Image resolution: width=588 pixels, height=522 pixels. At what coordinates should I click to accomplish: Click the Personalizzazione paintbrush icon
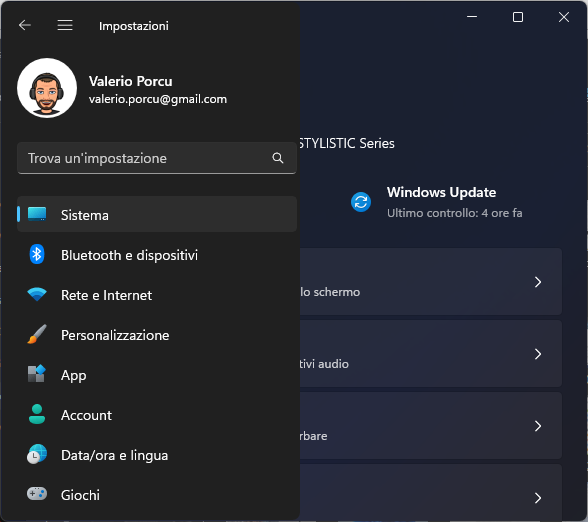click(37, 334)
